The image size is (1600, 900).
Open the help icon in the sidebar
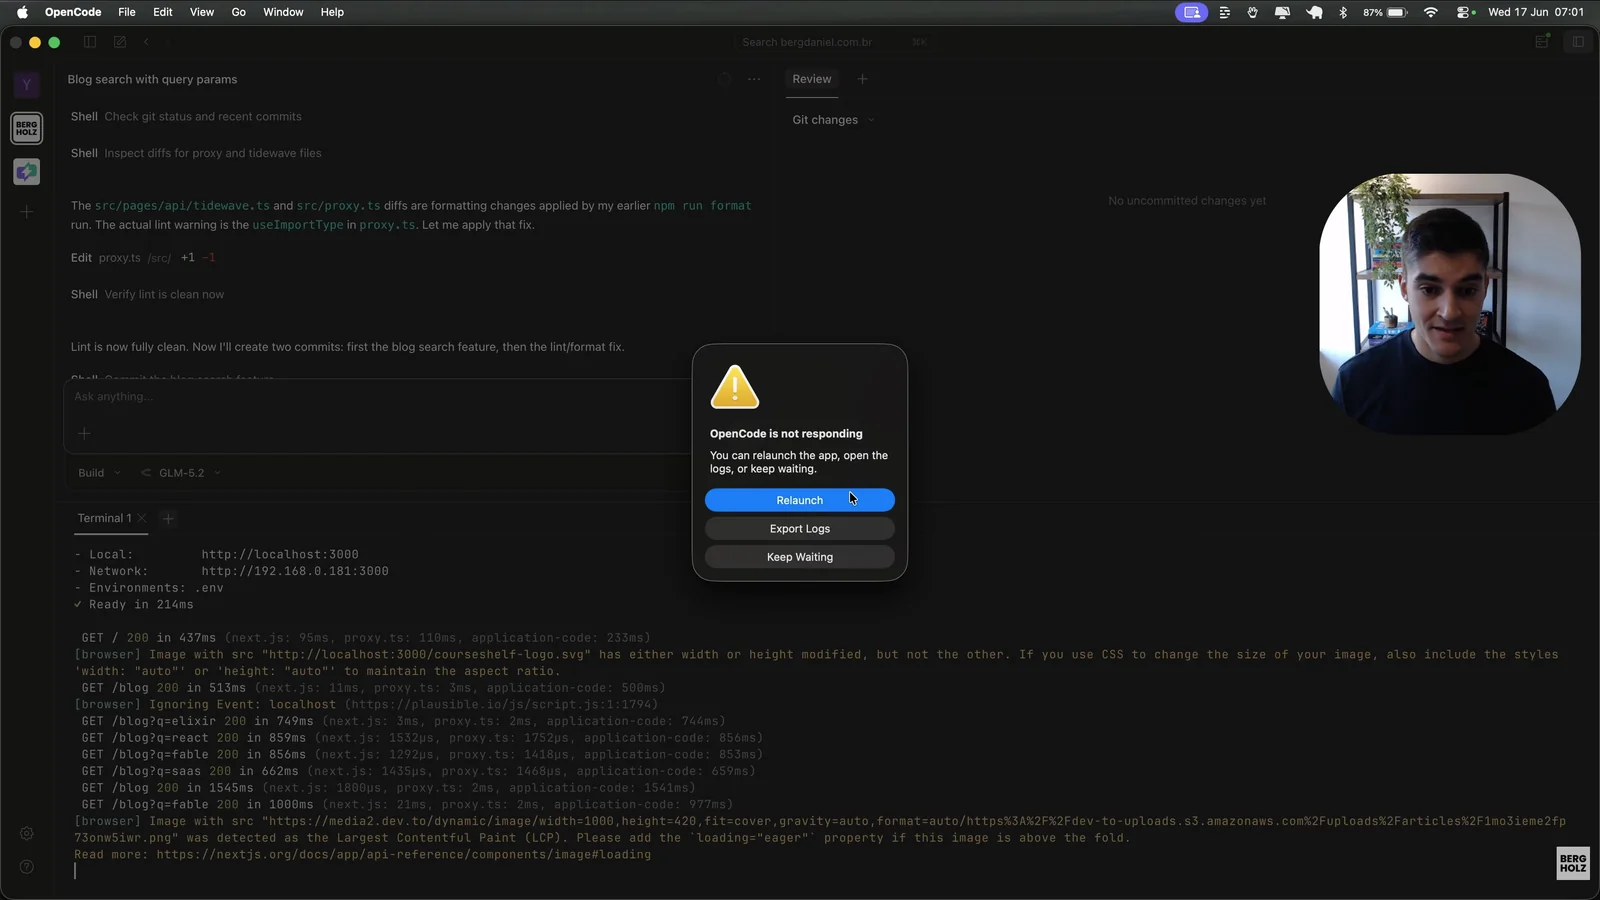click(27, 867)
